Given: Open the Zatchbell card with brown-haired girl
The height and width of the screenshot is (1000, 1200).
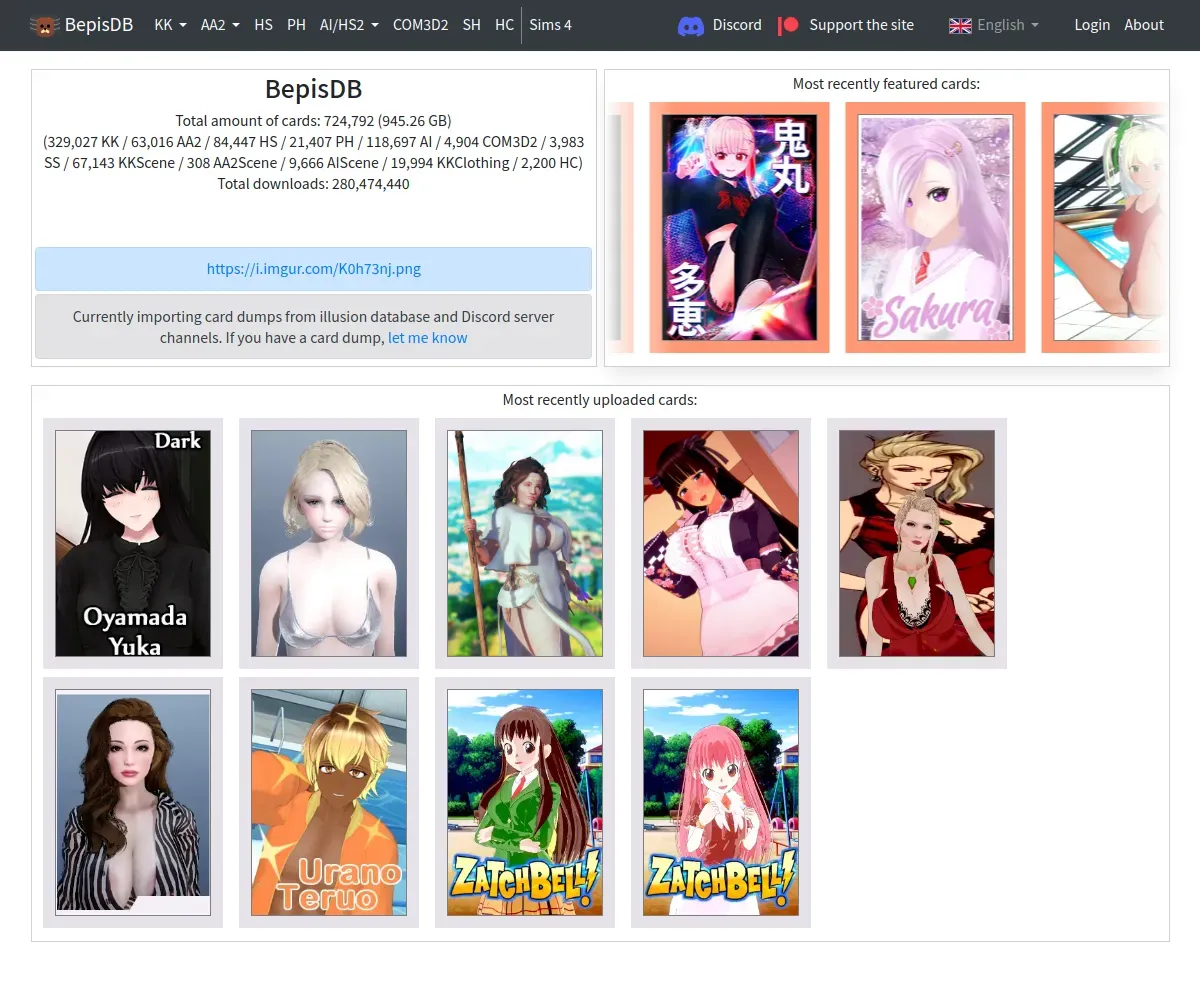Looking at the screenshot, I should click(525, 802).
